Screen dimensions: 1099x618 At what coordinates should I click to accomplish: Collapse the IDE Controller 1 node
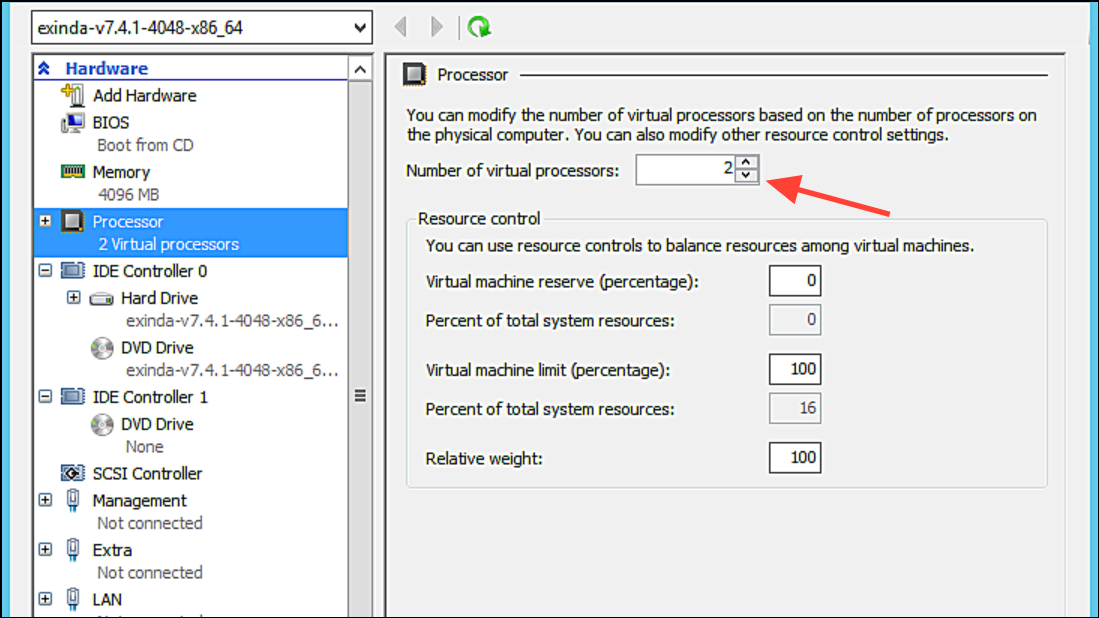pyautogui.click(x=46, y=397)
